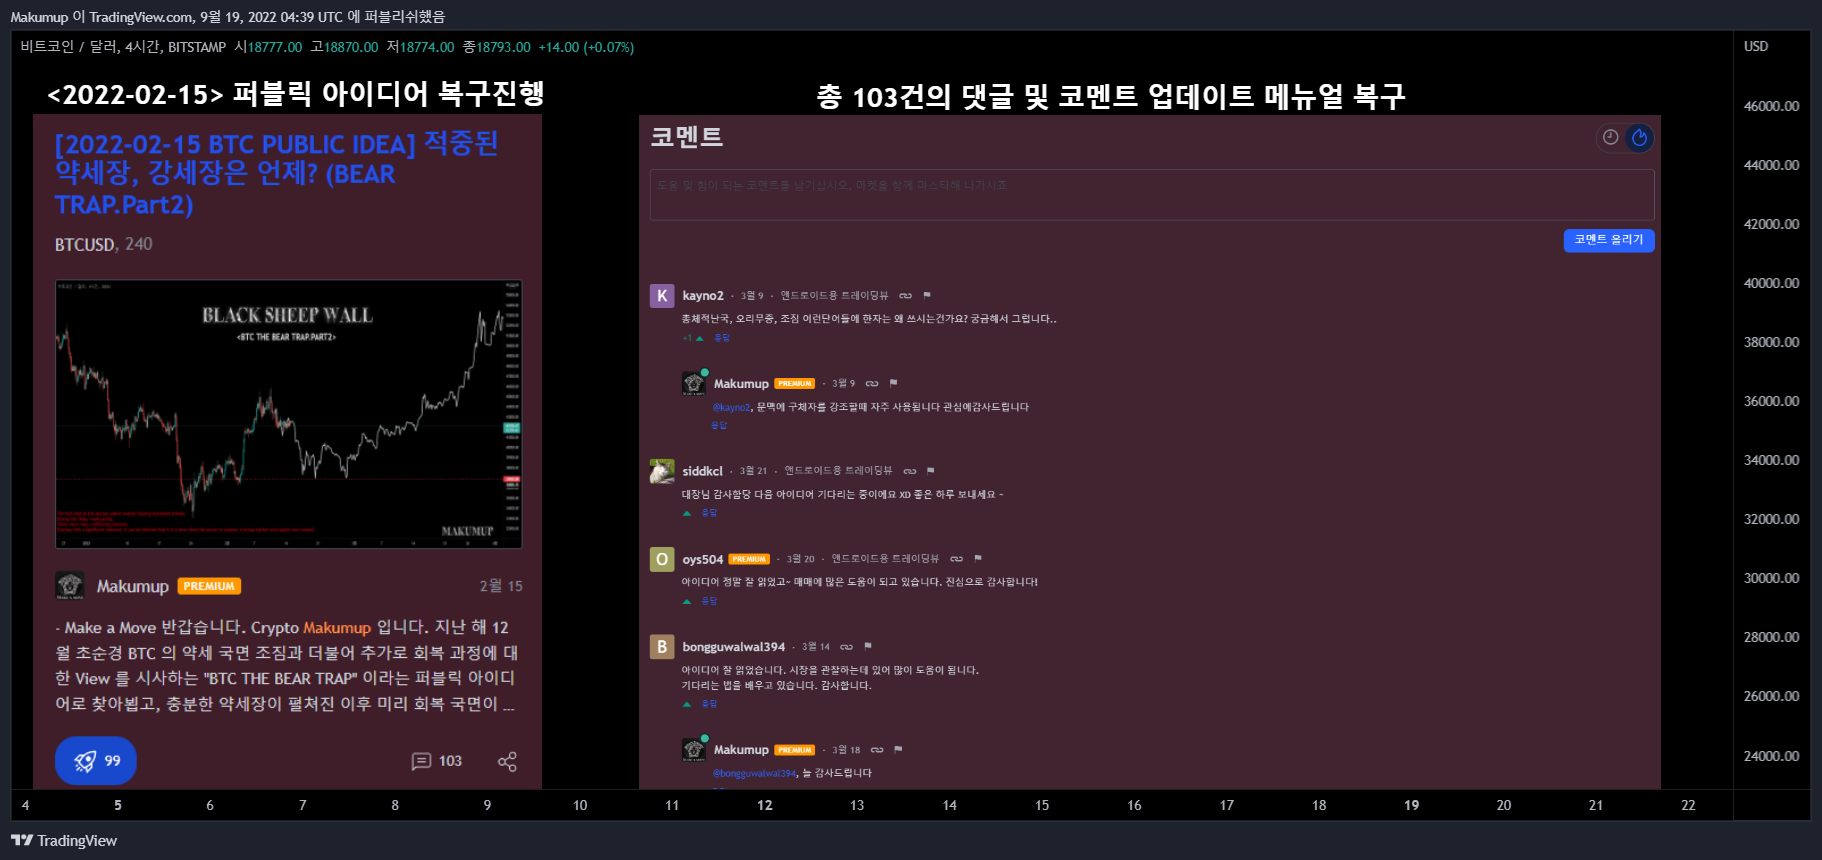The width and height of the screenshot is (1822, 860).
Task: Upvote oys504's comment
Action: coord(687,601)
